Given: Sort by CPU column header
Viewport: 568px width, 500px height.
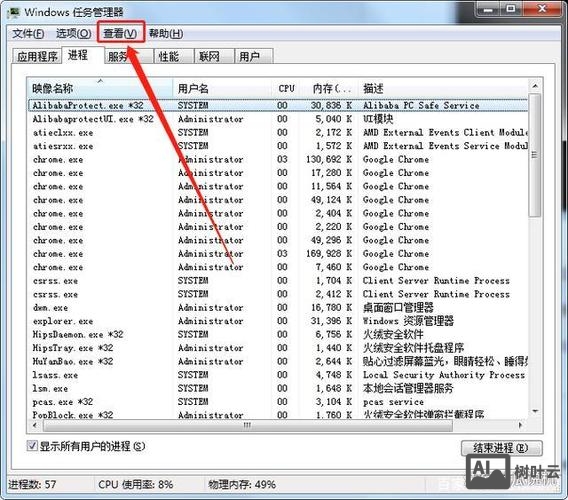Looking at the screenshot, I should [287, 88].
